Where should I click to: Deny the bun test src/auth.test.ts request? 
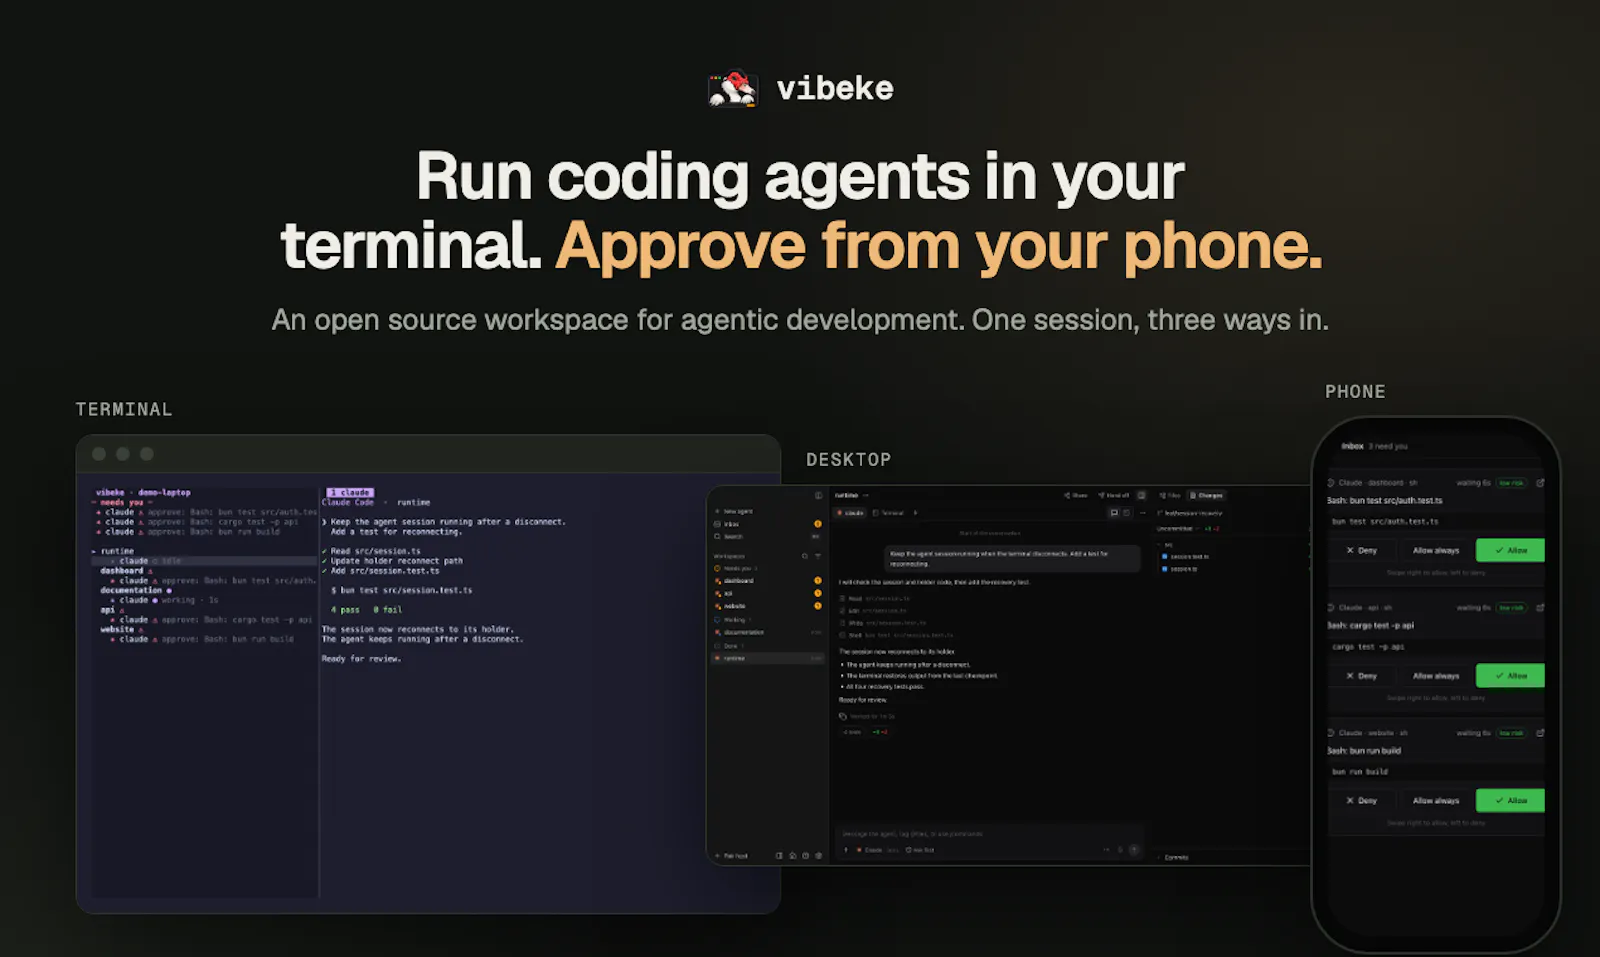click(x=1361, y=550)
